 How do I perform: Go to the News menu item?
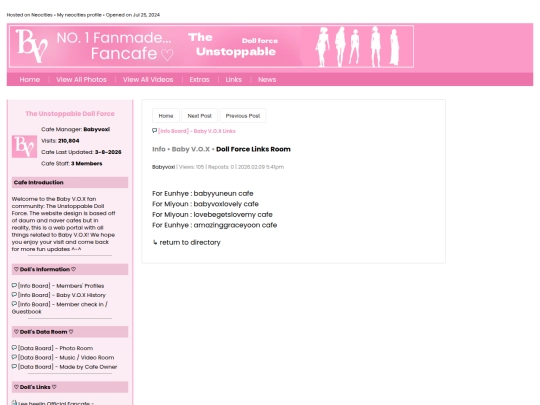coord(267,80)
